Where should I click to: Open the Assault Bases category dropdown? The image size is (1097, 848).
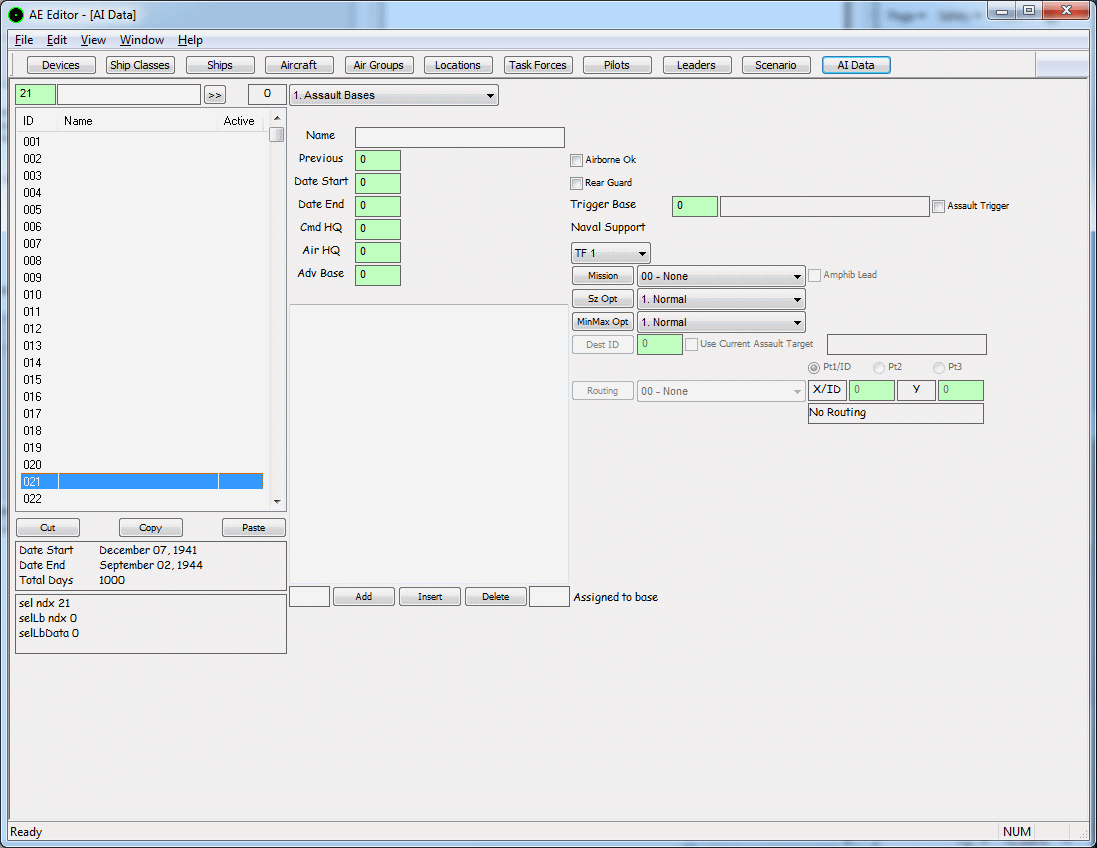[x=394, y=95]
